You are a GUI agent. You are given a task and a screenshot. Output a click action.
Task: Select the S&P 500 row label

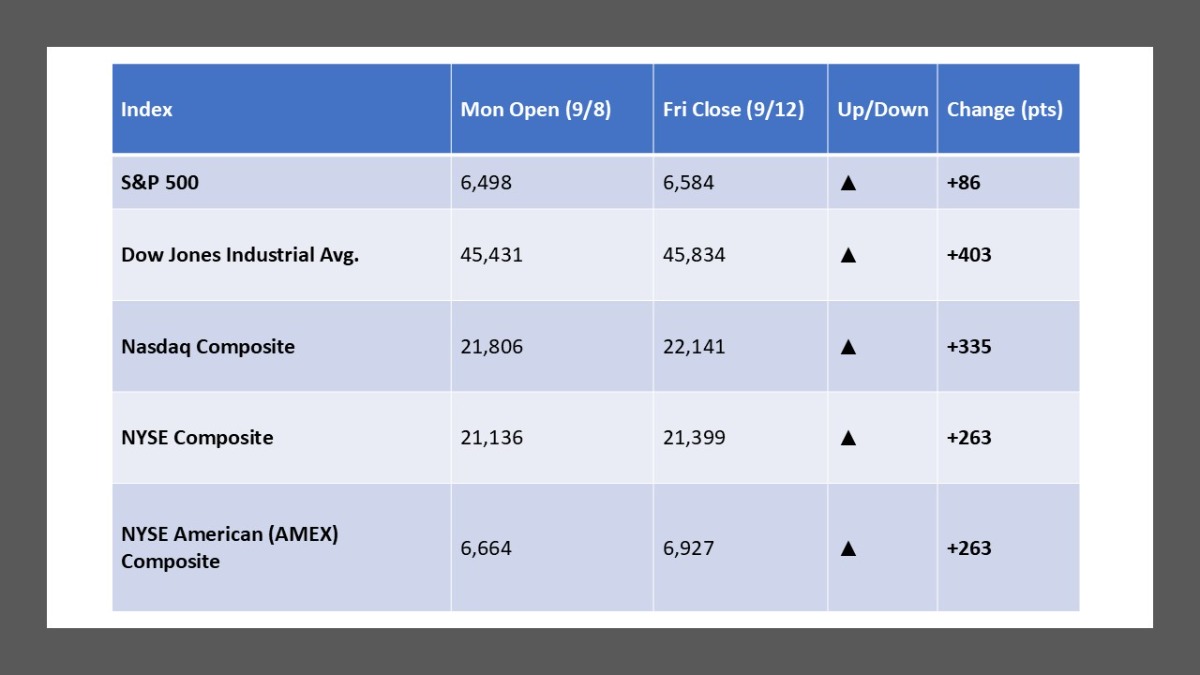160,183
